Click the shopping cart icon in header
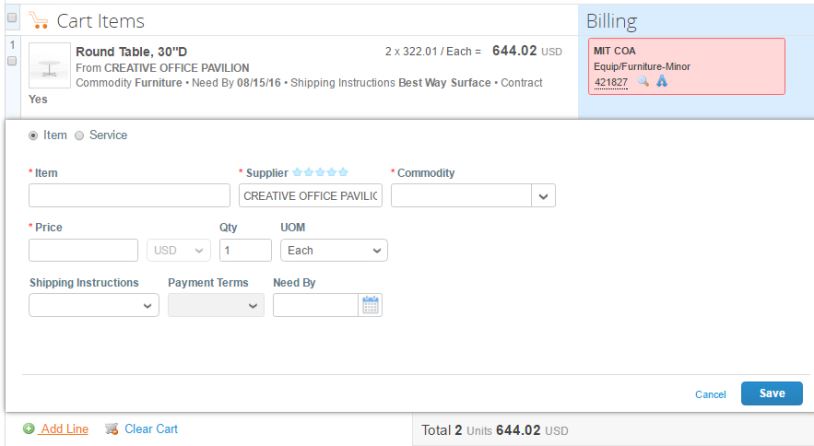This screenshot has height=446, width=814. tap(38, 20)
